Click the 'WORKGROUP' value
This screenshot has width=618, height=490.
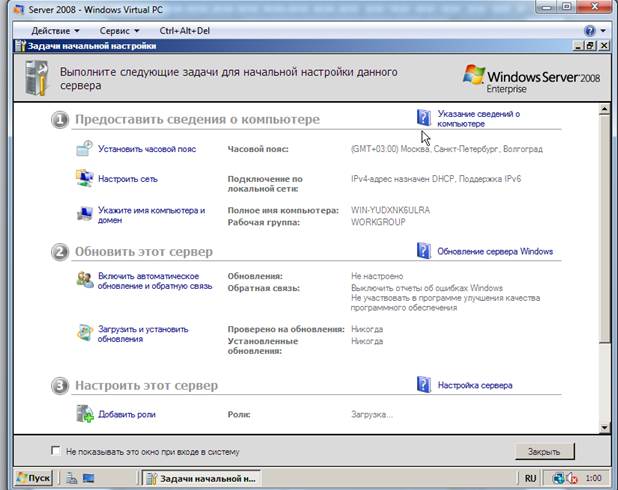[x=378, y=222]
